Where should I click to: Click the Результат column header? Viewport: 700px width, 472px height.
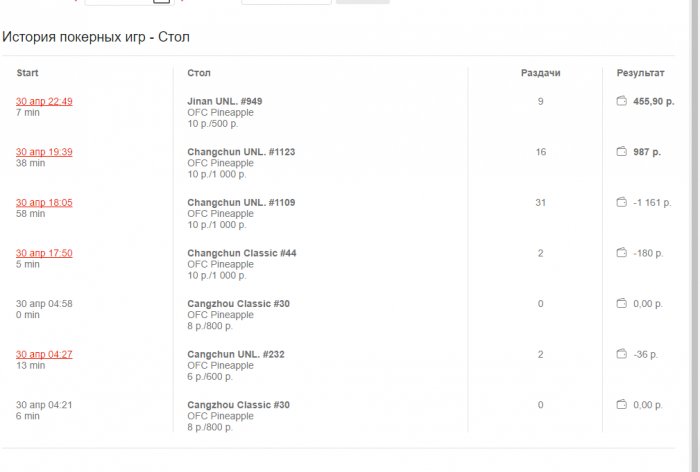point(640,73)
